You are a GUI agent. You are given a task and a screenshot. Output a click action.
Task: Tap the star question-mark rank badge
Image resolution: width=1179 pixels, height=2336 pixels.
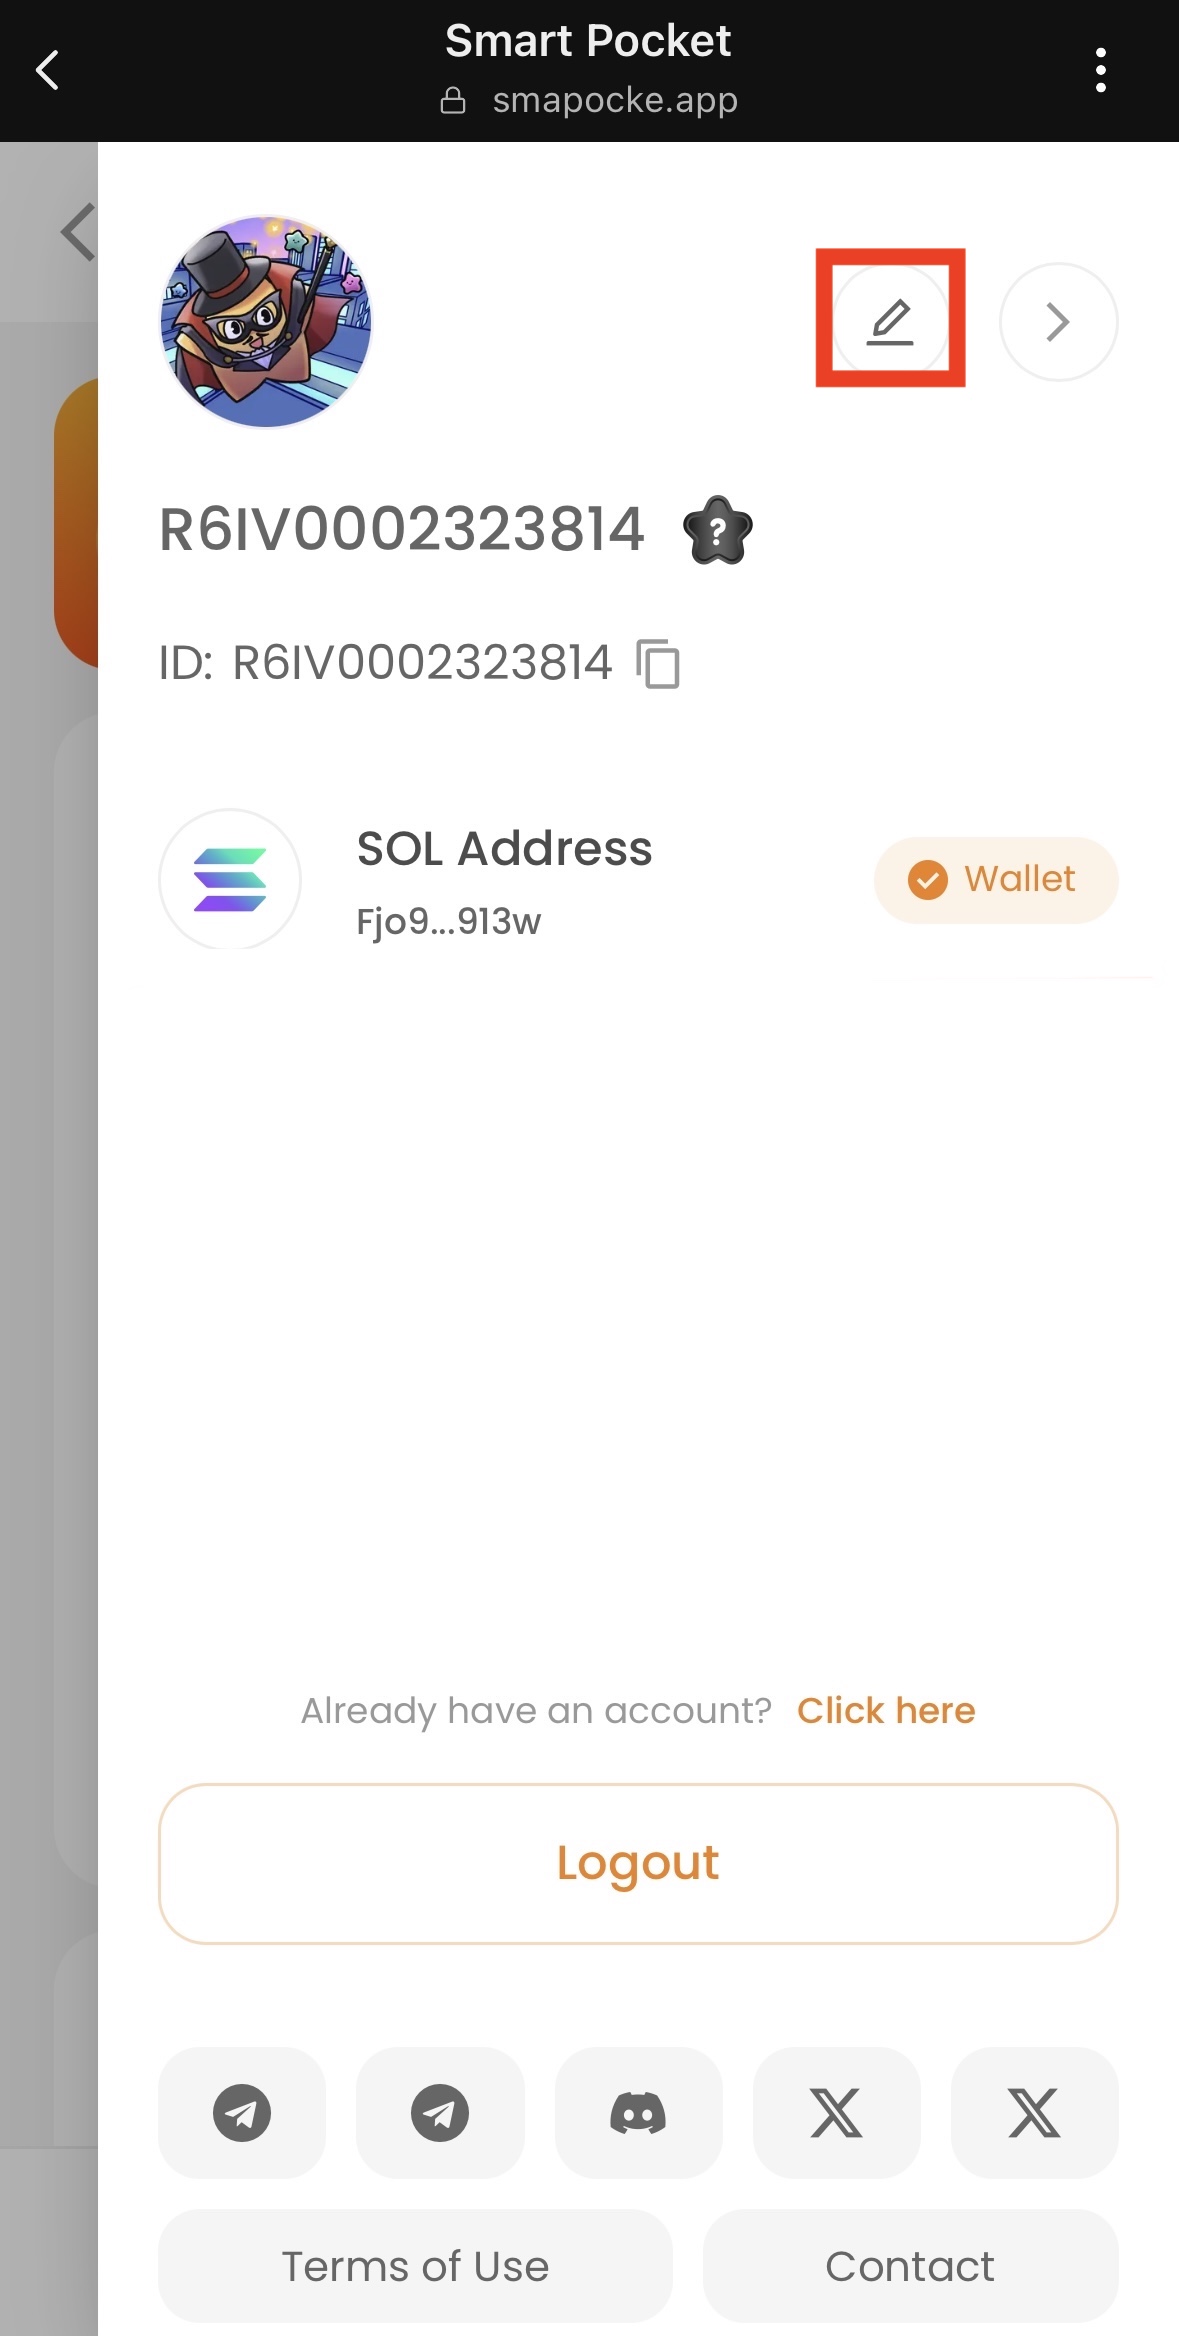click(717, 531)
